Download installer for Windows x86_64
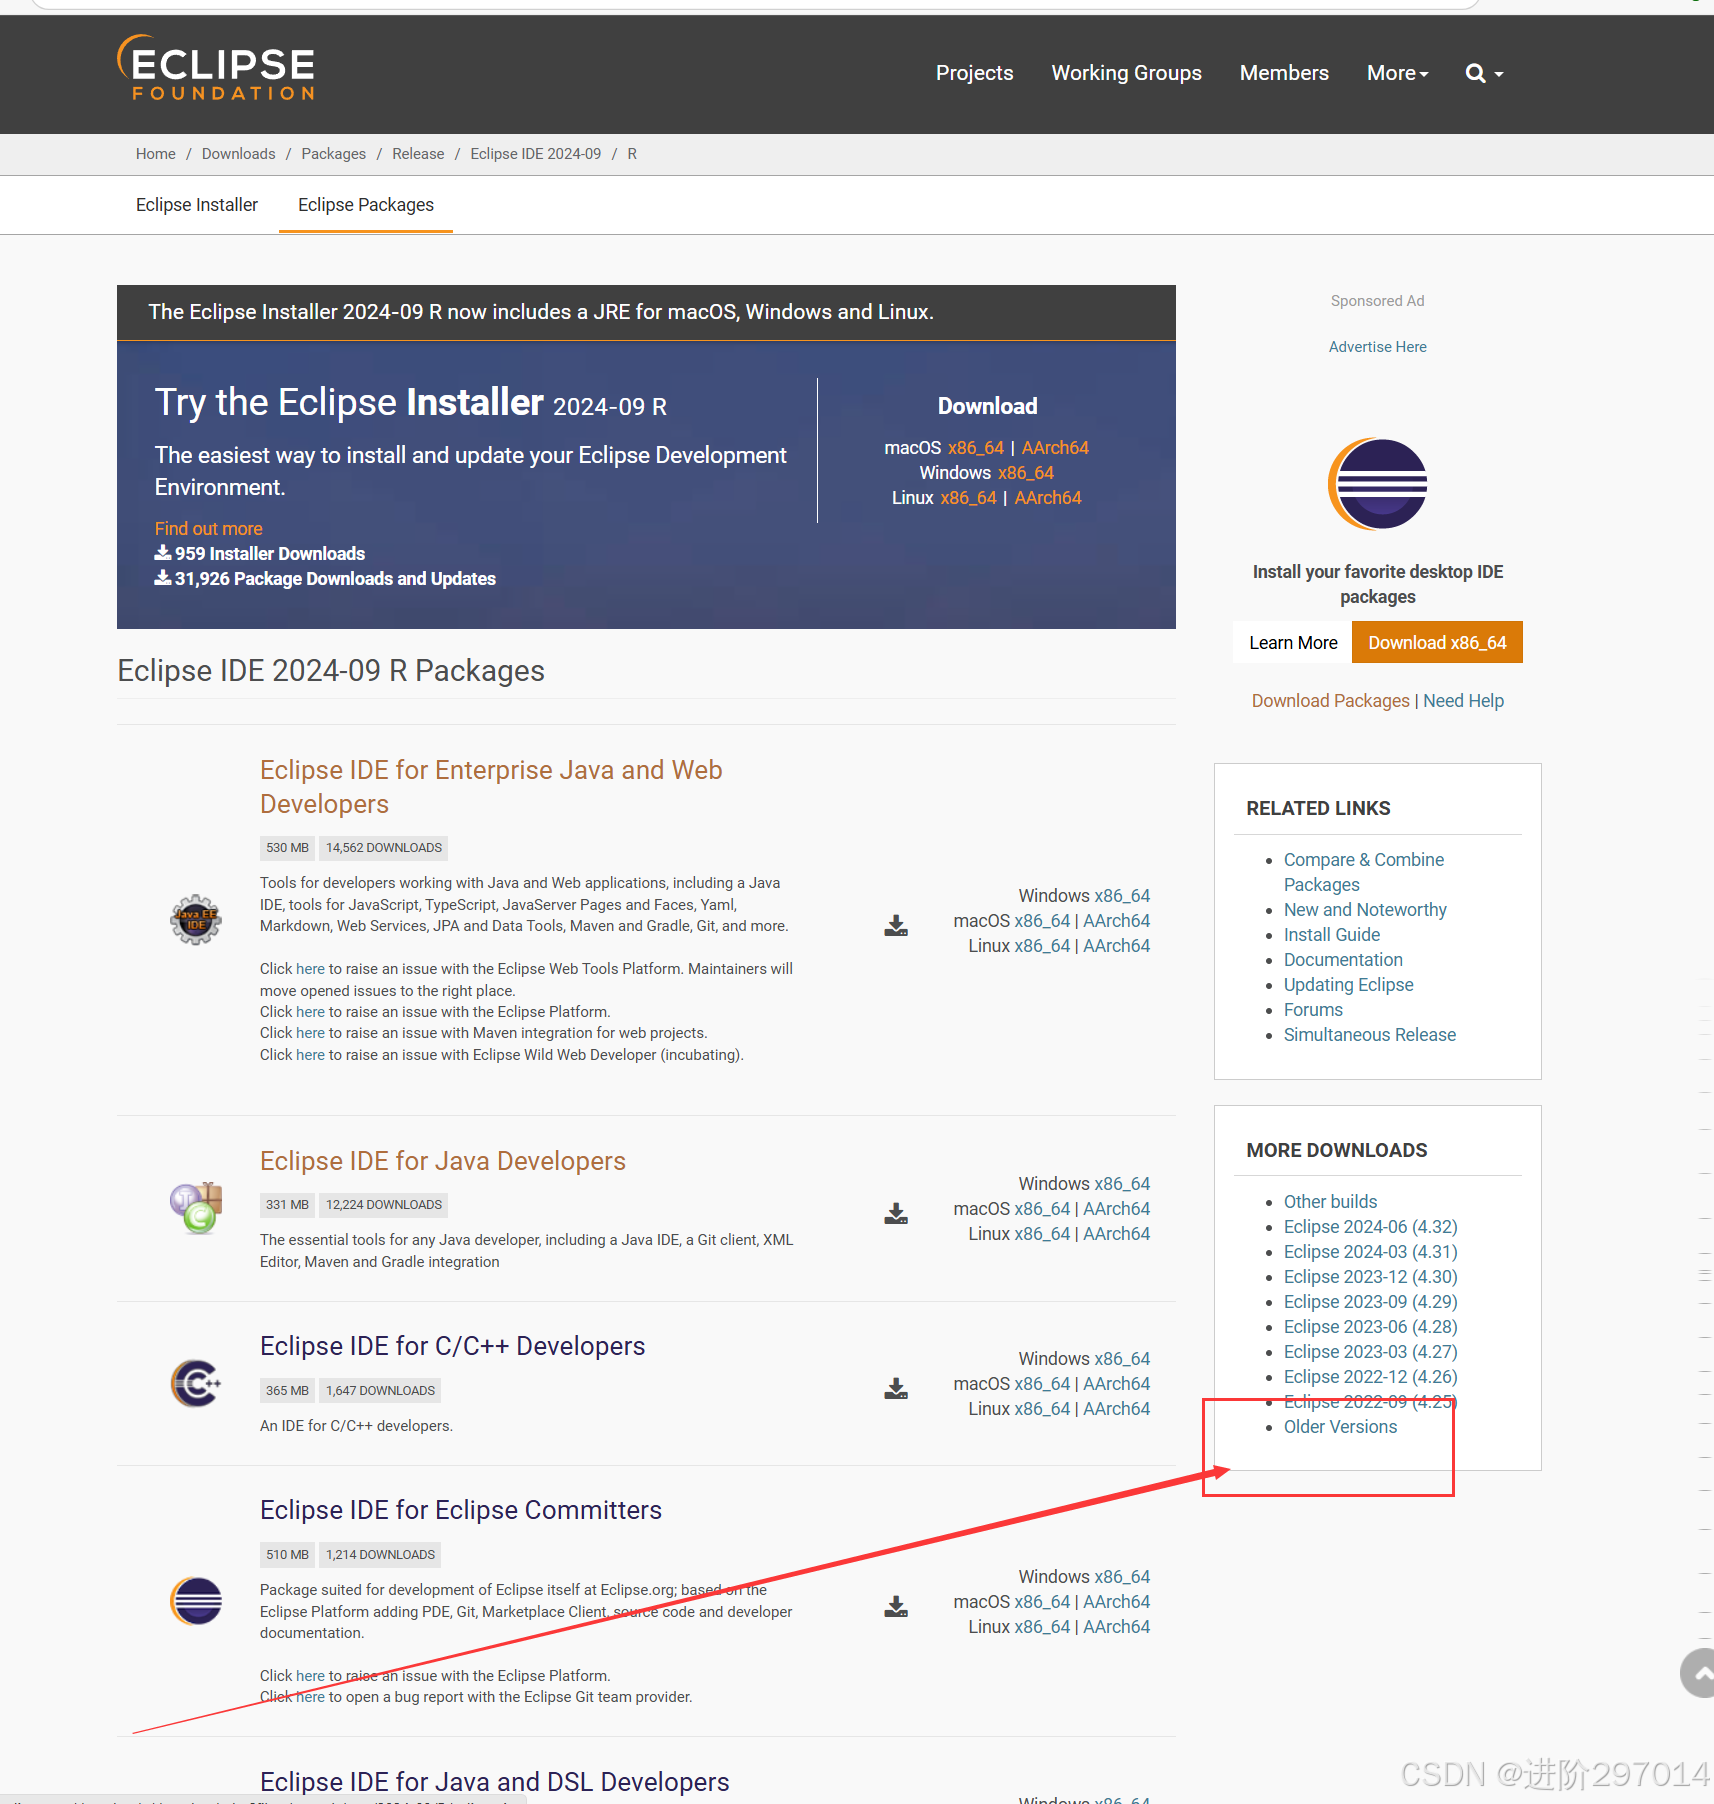 1025,472
